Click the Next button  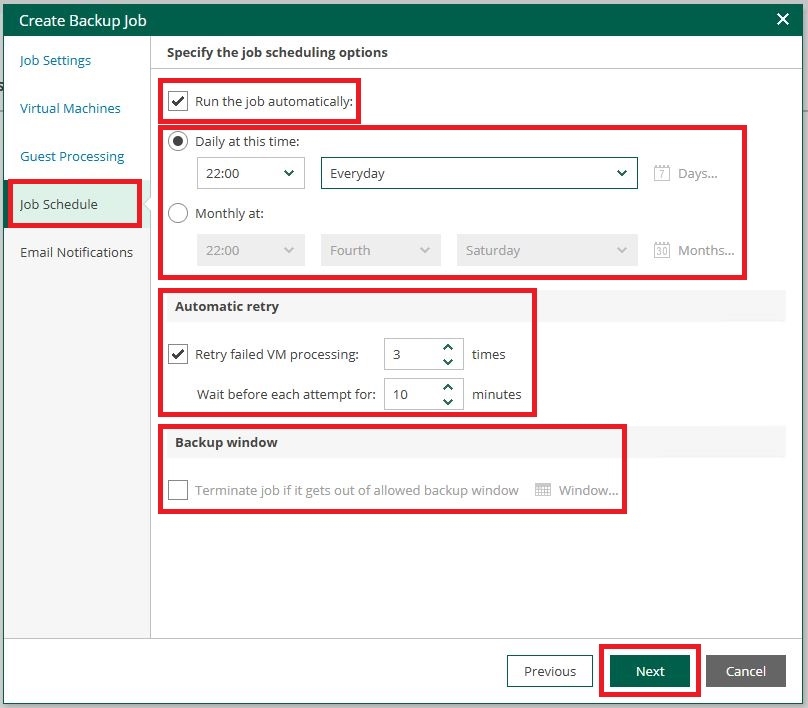click(650, 670)
